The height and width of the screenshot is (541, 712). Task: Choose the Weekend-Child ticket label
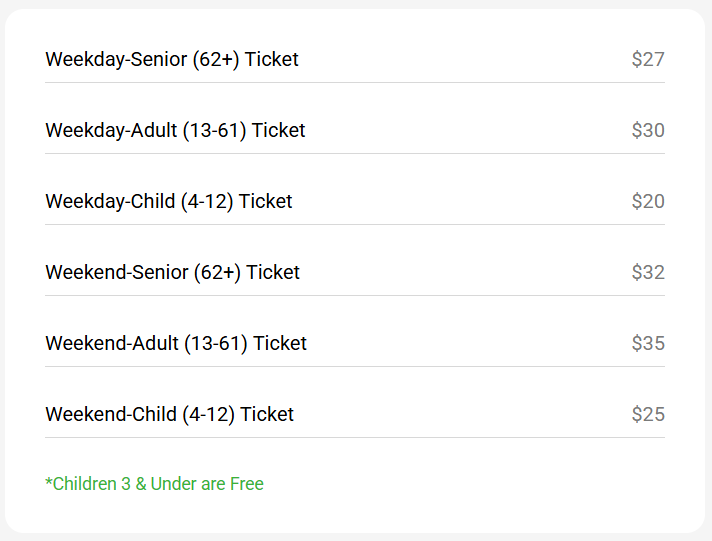tap(170, 414)
